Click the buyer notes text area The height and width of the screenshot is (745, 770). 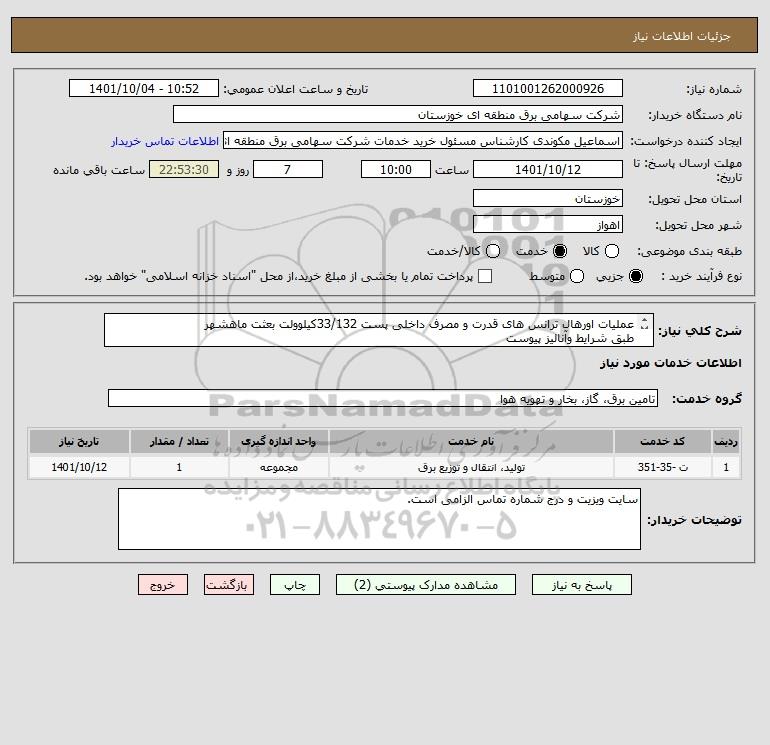379,519
